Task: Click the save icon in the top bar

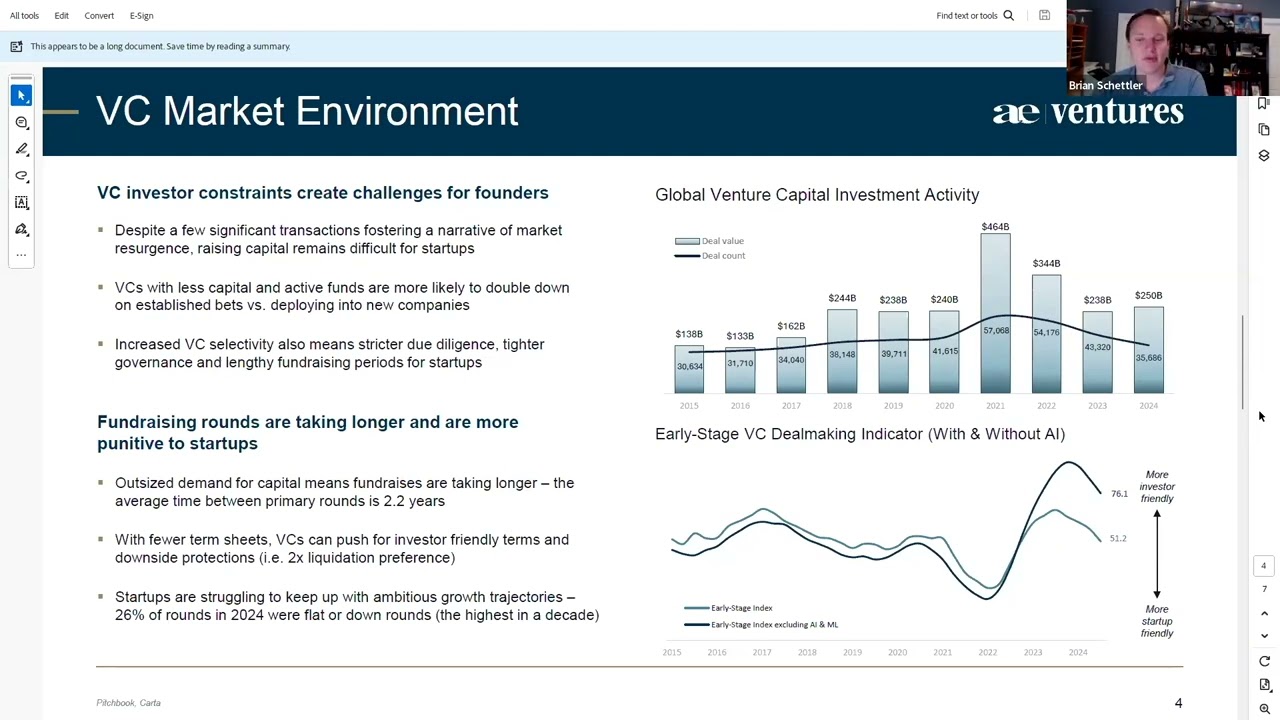Action: pos(1044,15)
